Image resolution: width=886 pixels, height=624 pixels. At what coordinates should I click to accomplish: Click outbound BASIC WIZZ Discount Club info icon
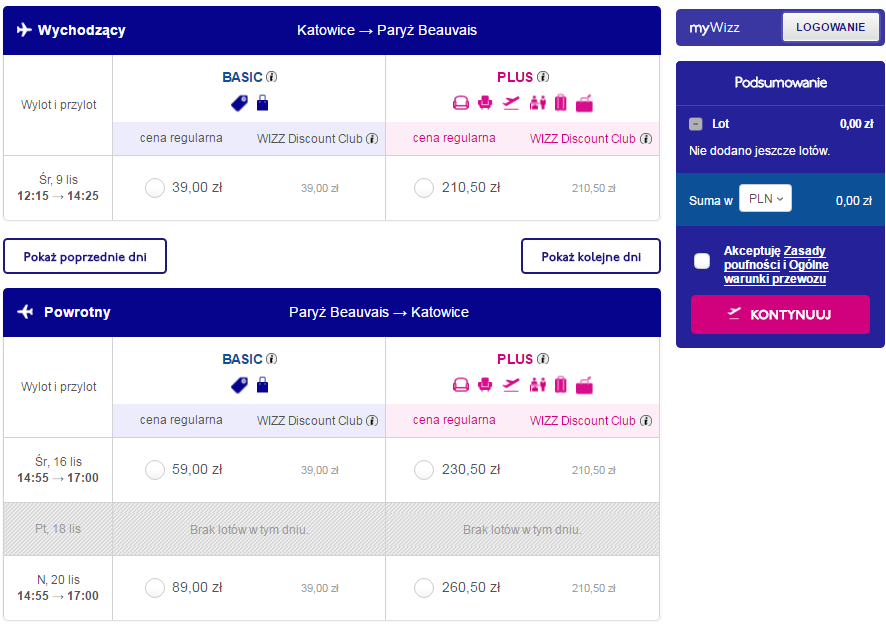pyautogui.click(x=372, y=138)
